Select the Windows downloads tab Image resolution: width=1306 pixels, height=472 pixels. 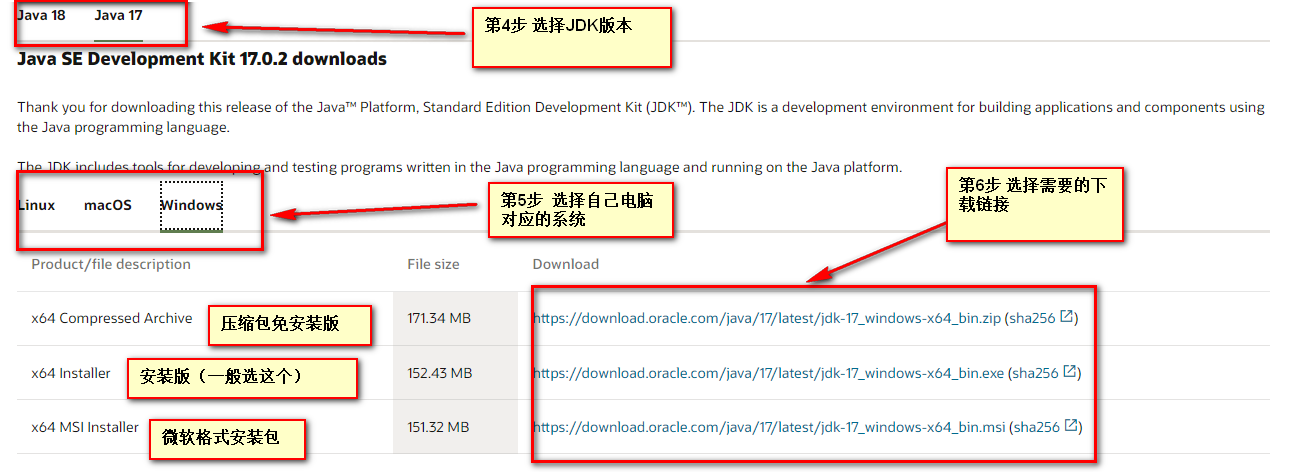coord(191,205)
